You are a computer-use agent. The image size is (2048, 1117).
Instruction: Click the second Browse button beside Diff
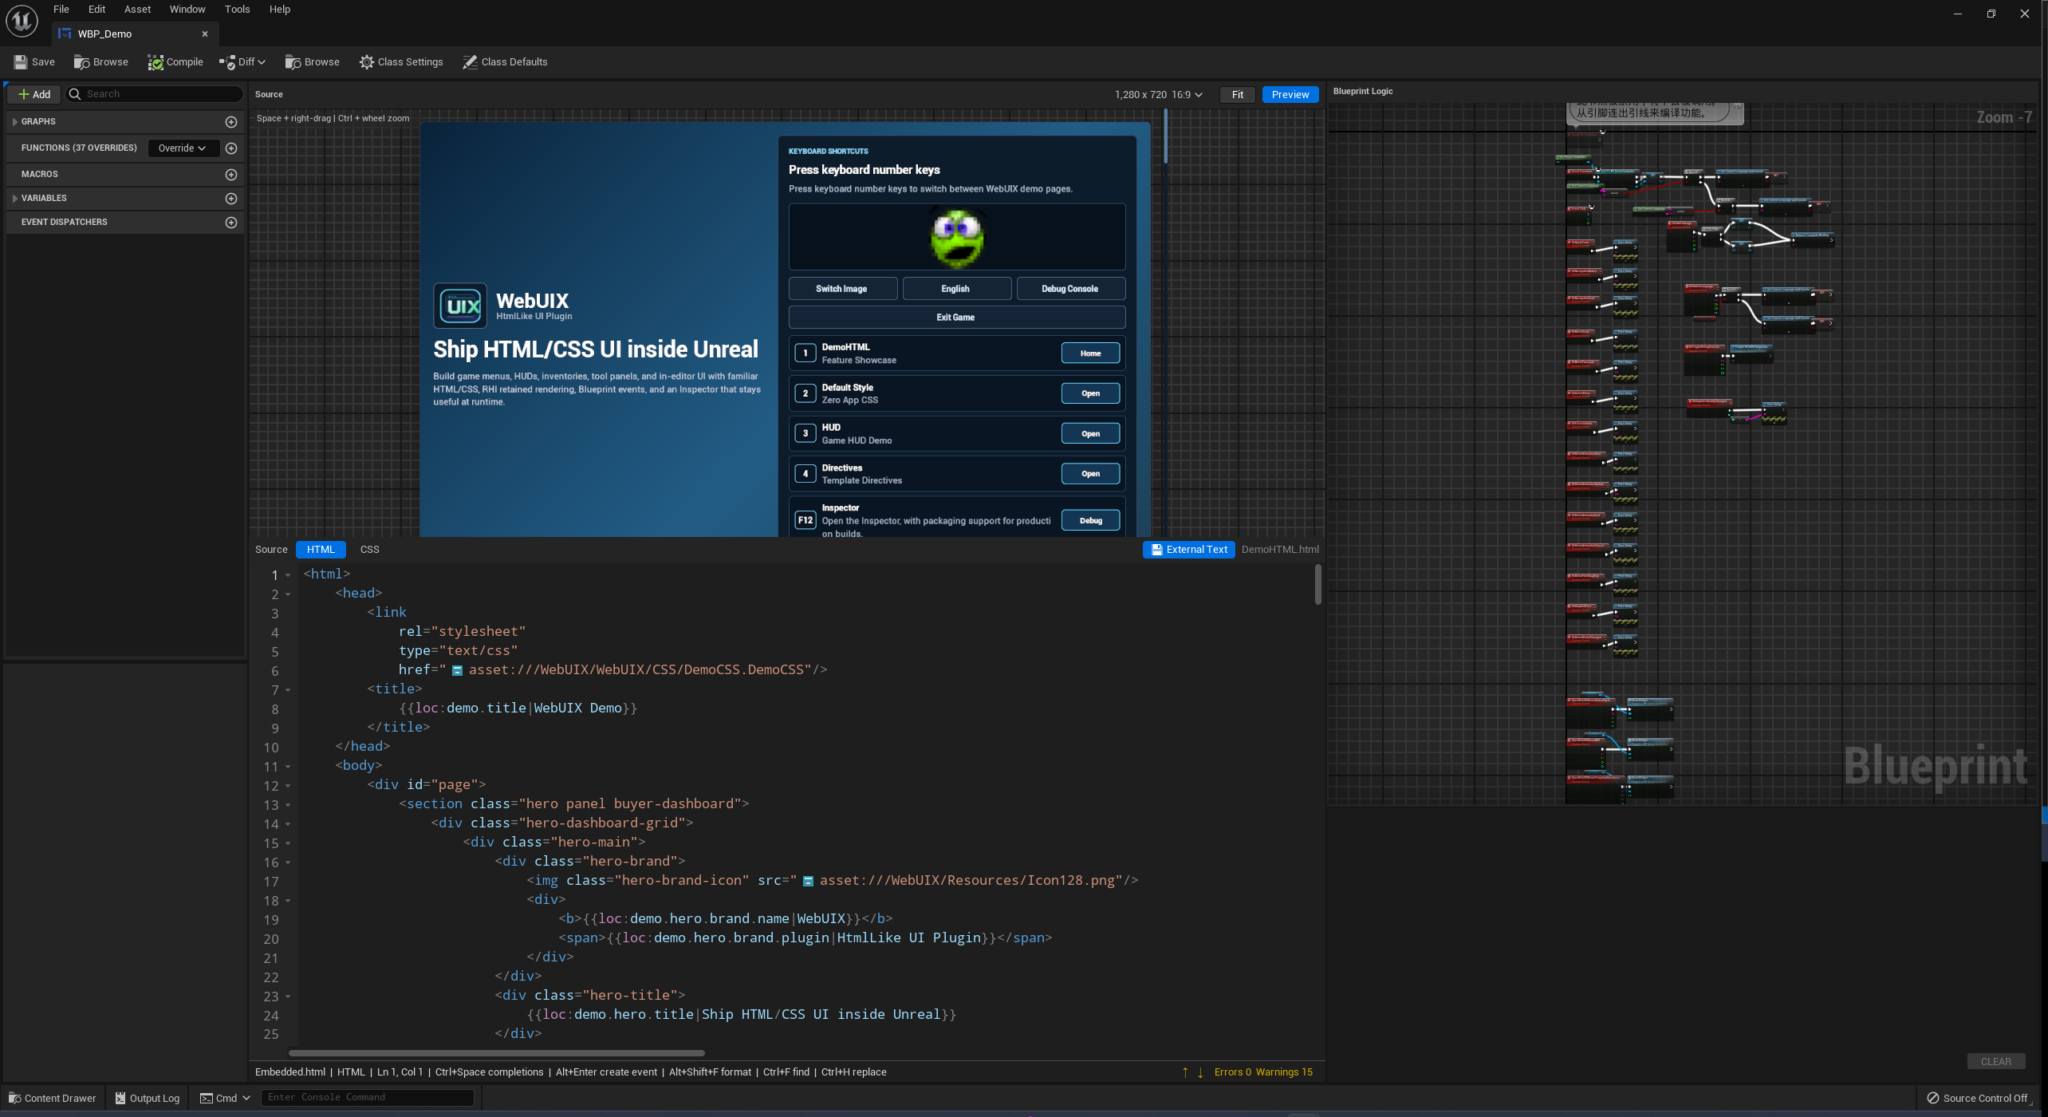312,62
